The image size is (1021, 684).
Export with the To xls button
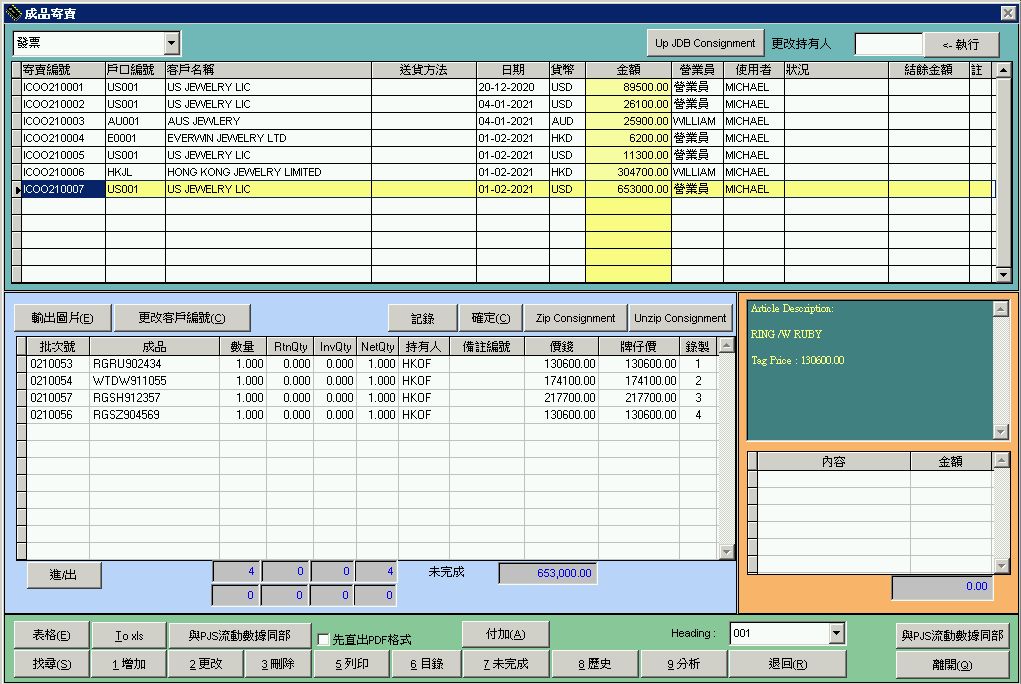pyautogui.click(x=129, y=635)
